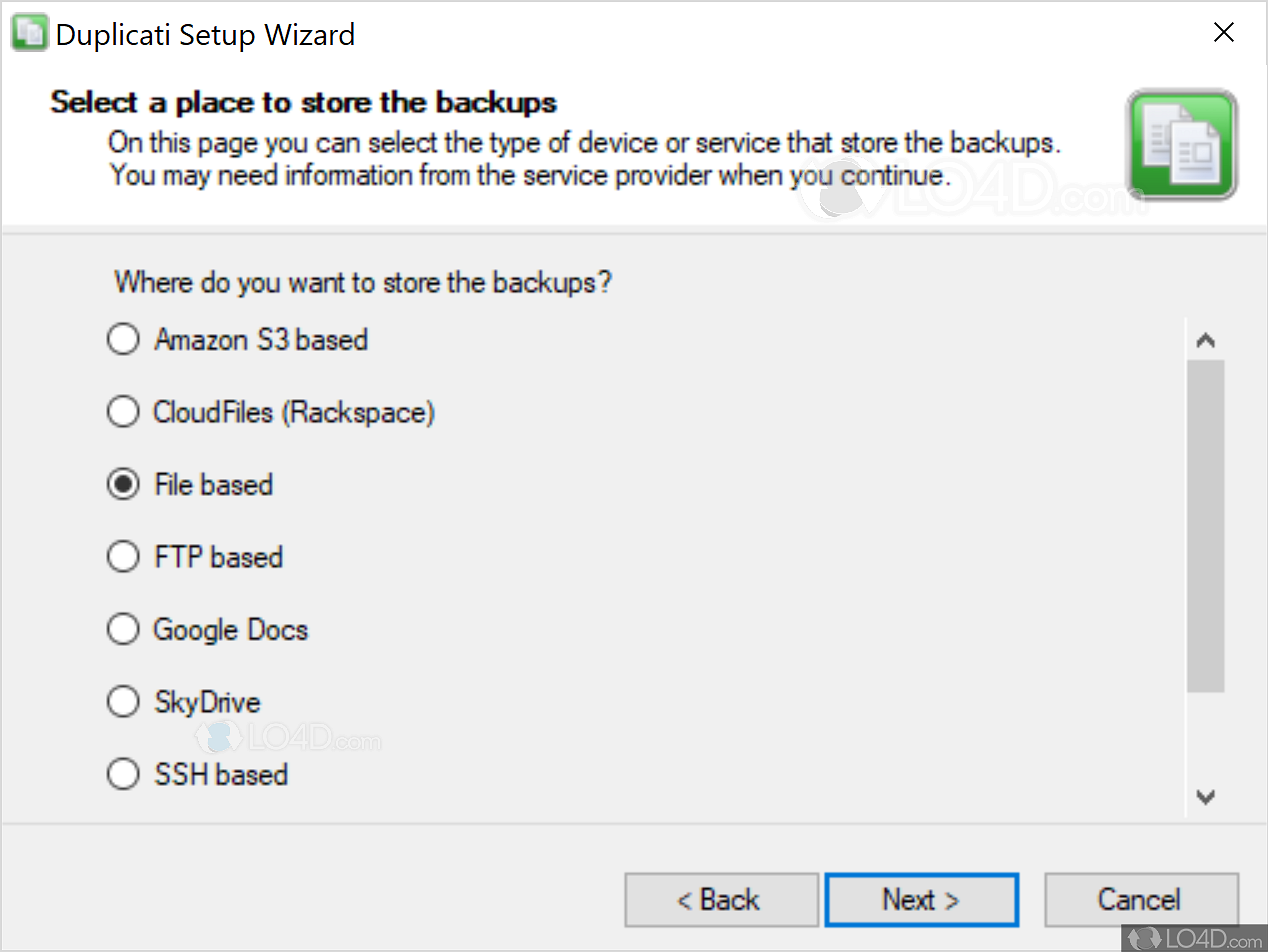Click the "FTP based" label text
The width and height of the screenshot is (1268, 952).
tap(219, 557)
